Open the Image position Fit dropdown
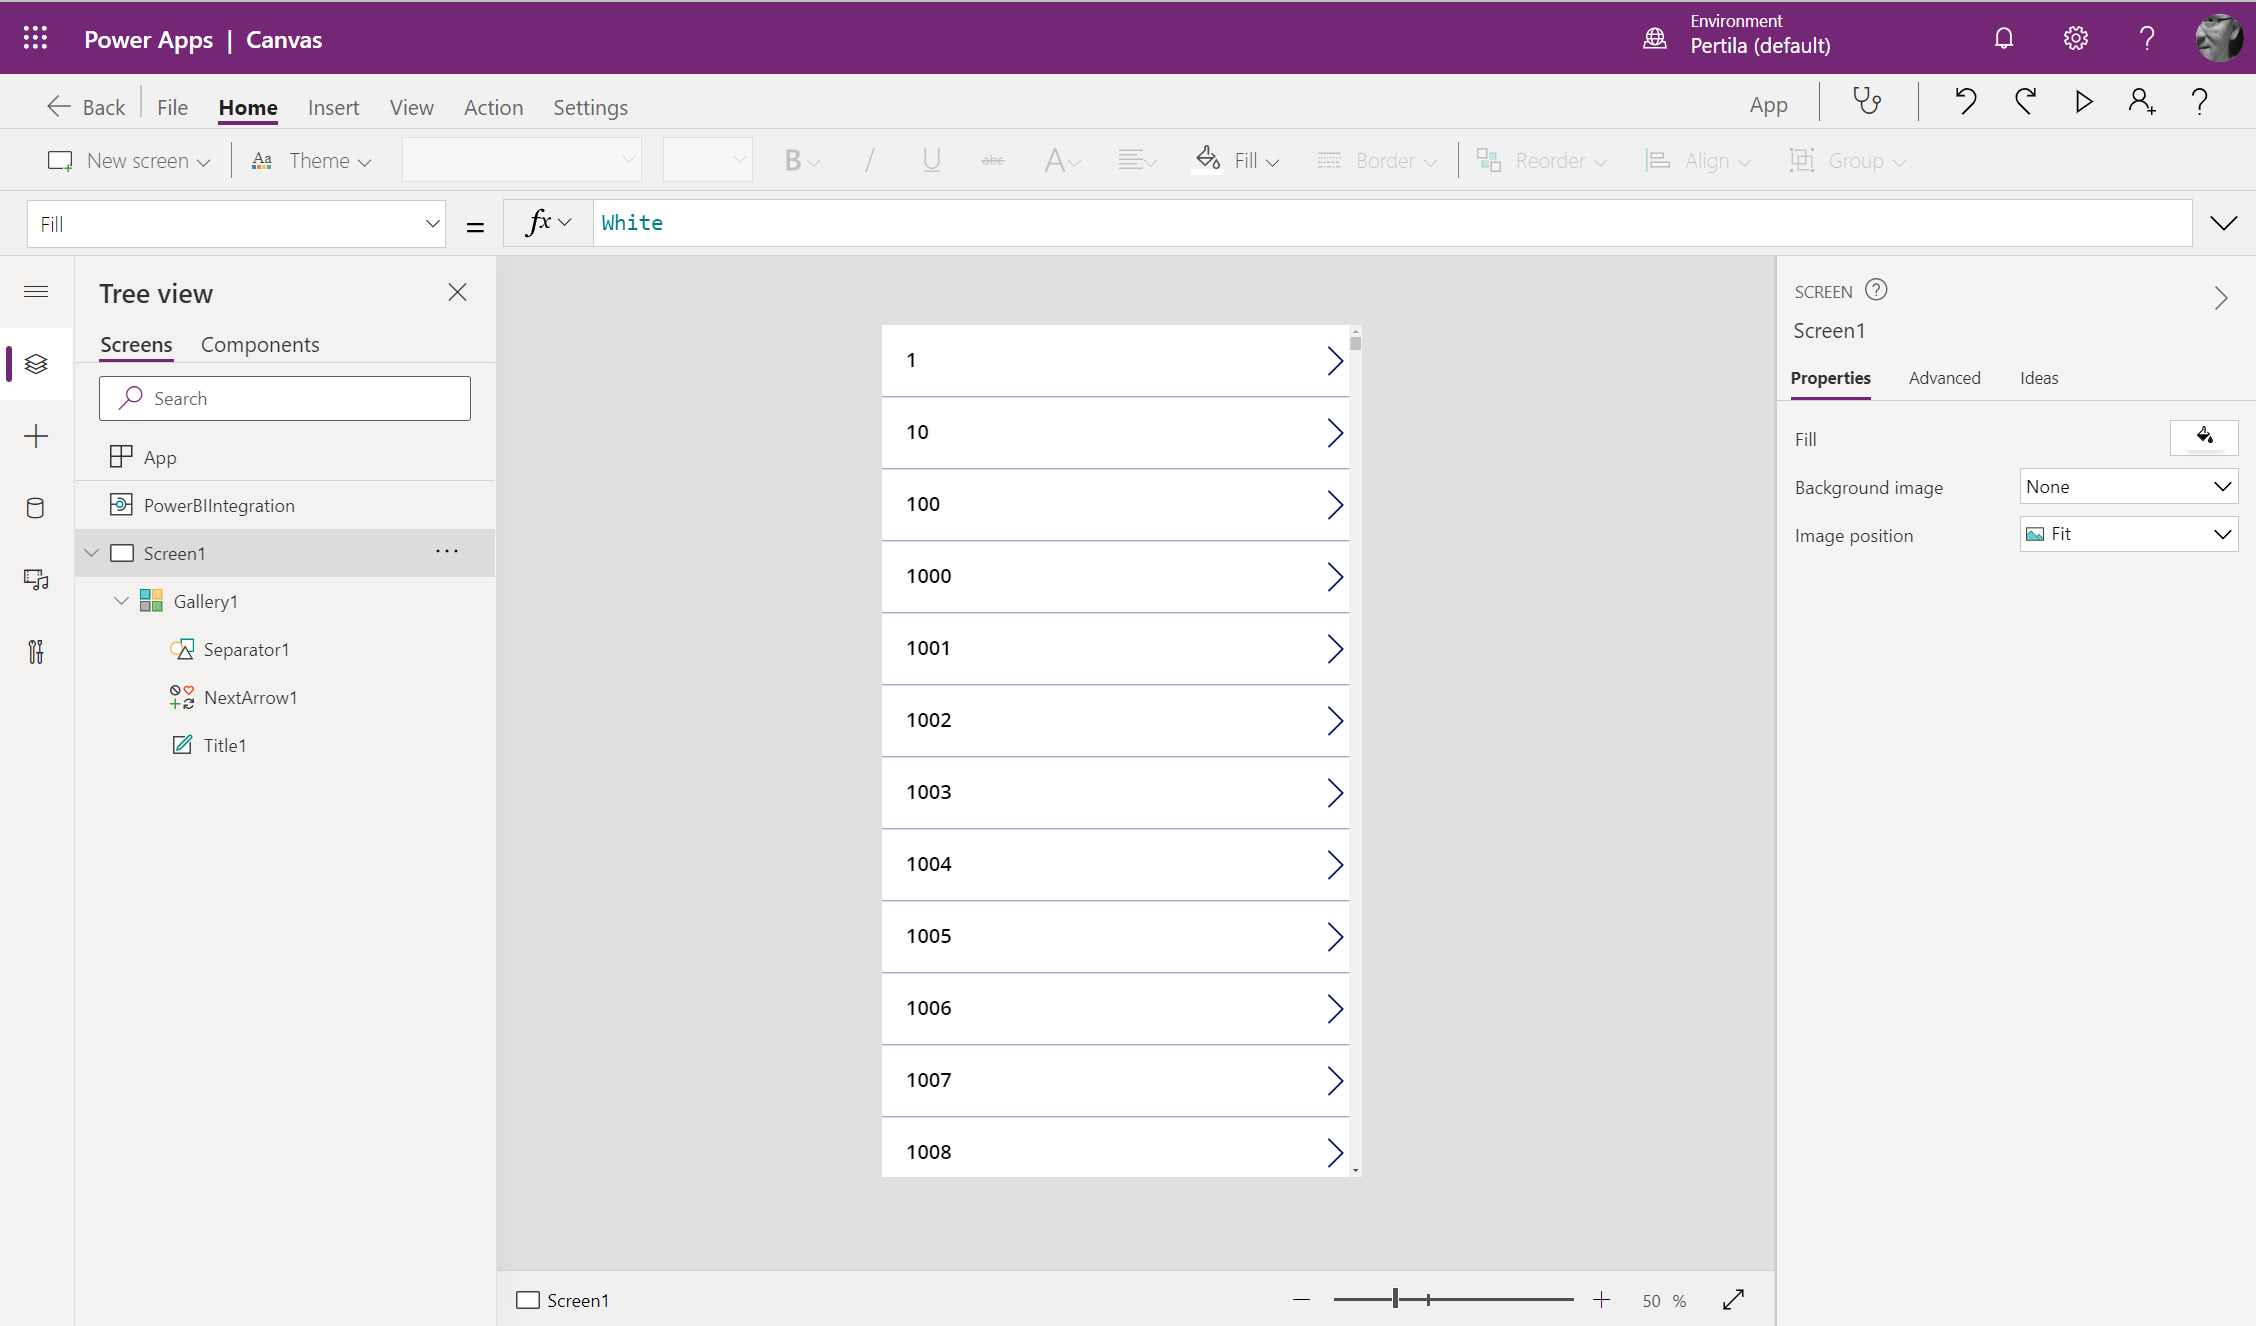This screenshot has width=2256, height=1326. (x=2128, y=534)
